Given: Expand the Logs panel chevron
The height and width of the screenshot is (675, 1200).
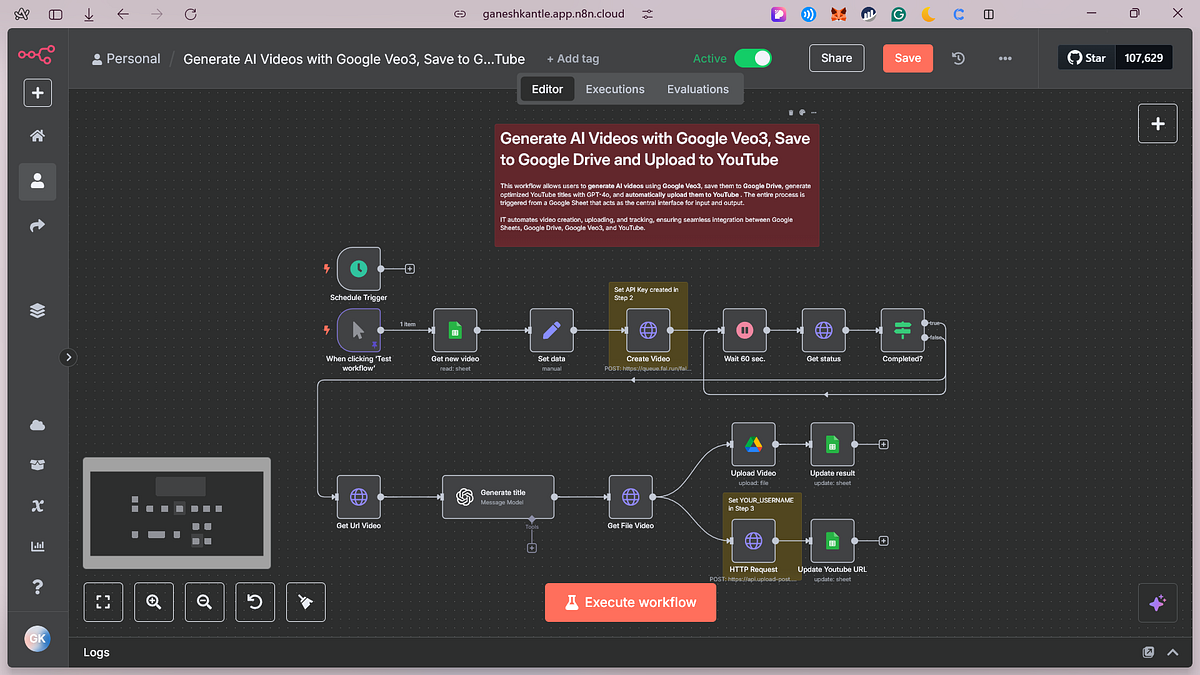Looking at the screenshot, I should pyautogui.click(x=1173, y=652).
